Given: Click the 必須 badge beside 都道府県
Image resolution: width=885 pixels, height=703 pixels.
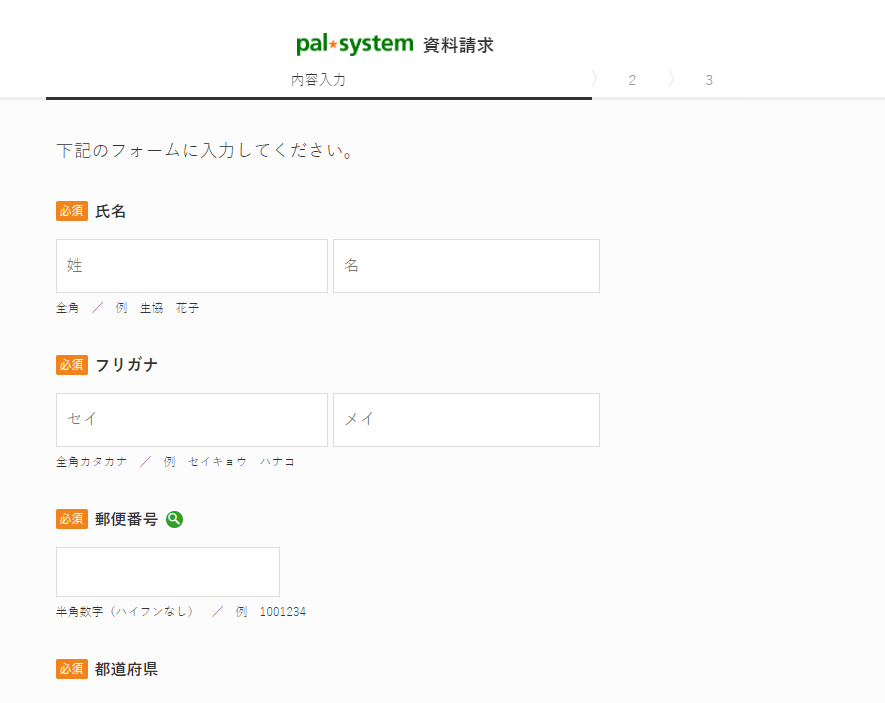Looking at the screenshot, I should click(71, 669).
